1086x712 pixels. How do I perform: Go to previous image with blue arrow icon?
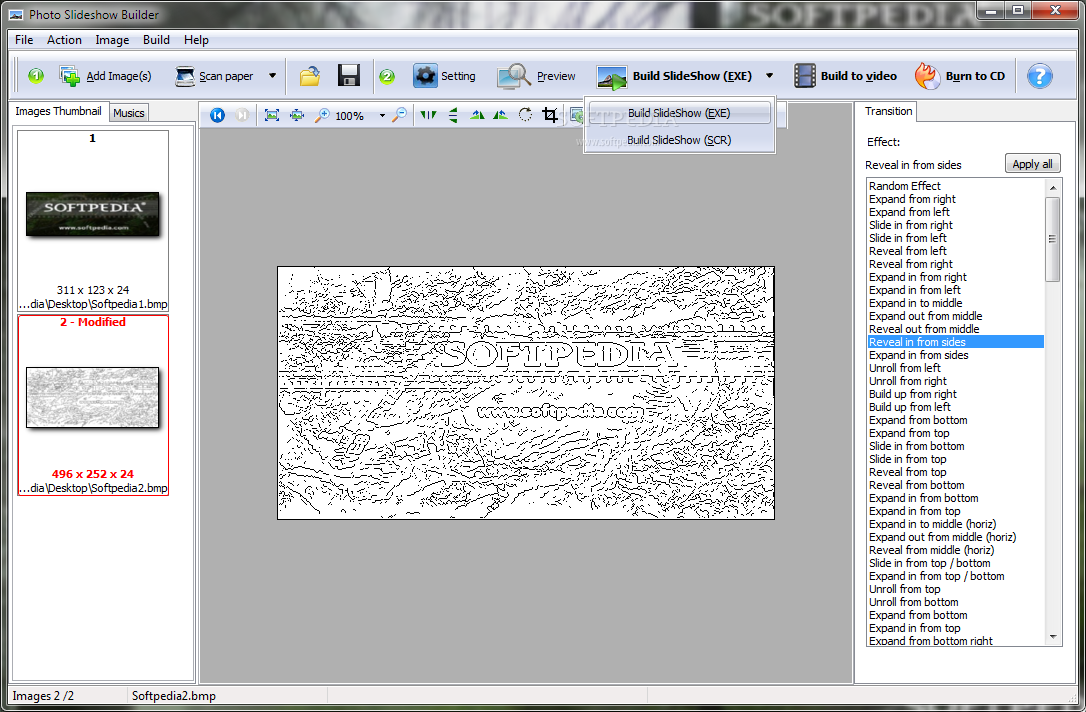pos(217,115)
